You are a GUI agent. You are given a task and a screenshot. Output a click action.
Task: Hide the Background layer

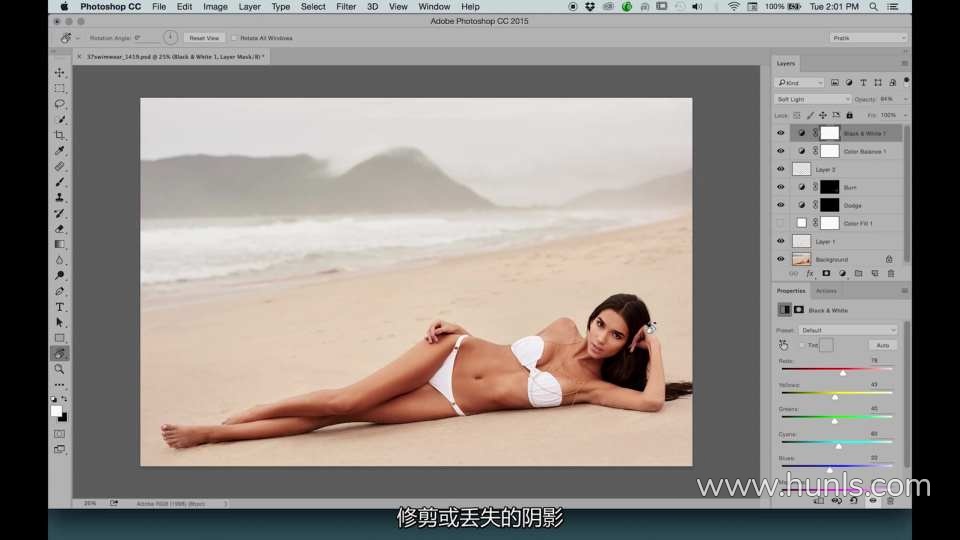pos(781,259)
